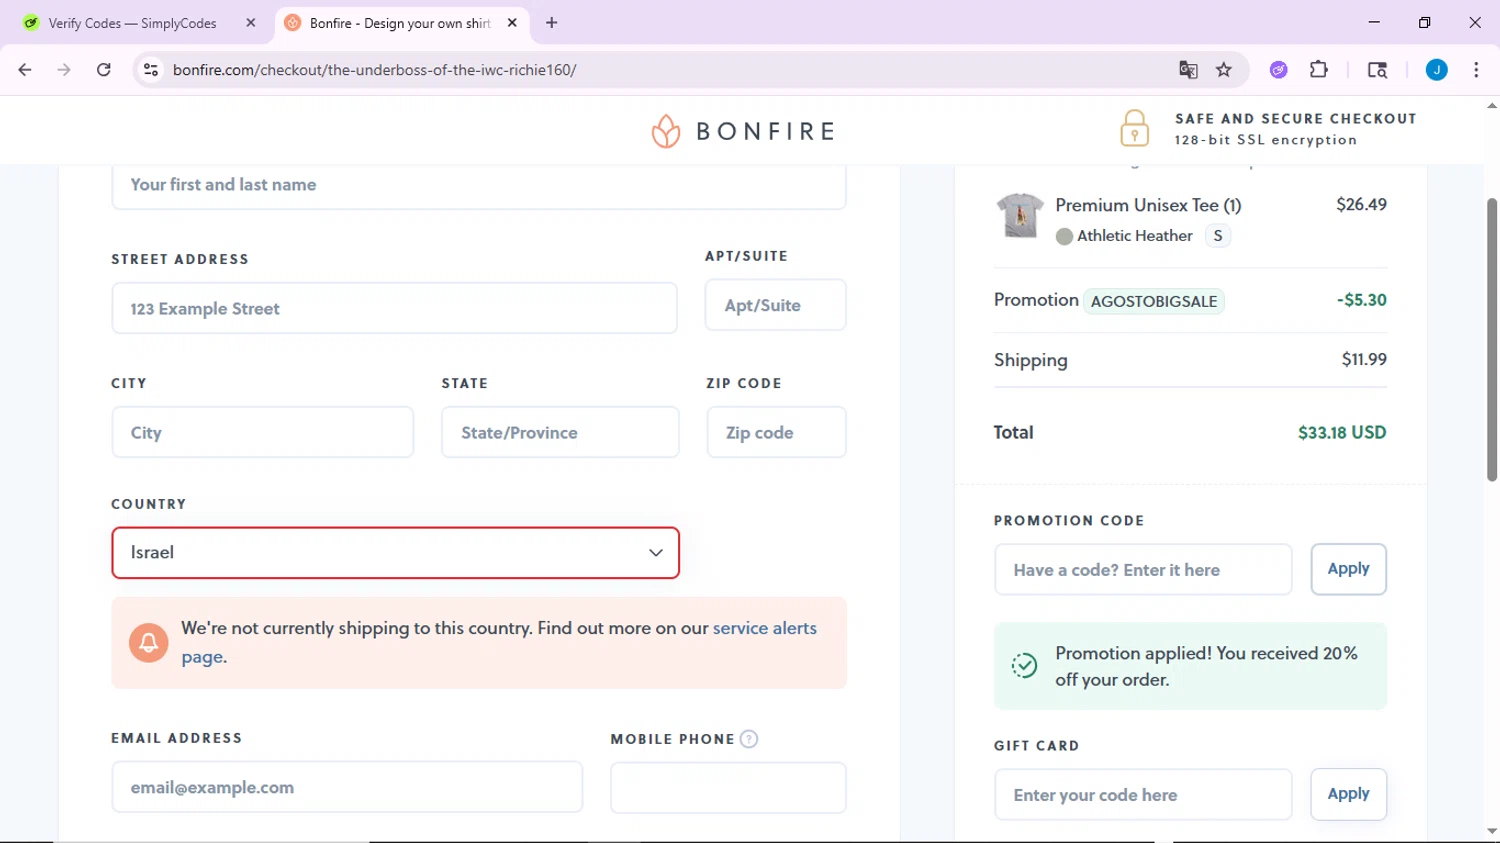Click the State/Province input field
Viewport: 1500px width, 843px height.
coord(560,432)
